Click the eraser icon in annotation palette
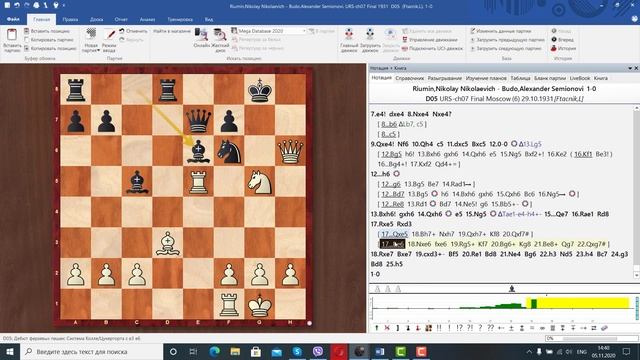 [604, 328]
